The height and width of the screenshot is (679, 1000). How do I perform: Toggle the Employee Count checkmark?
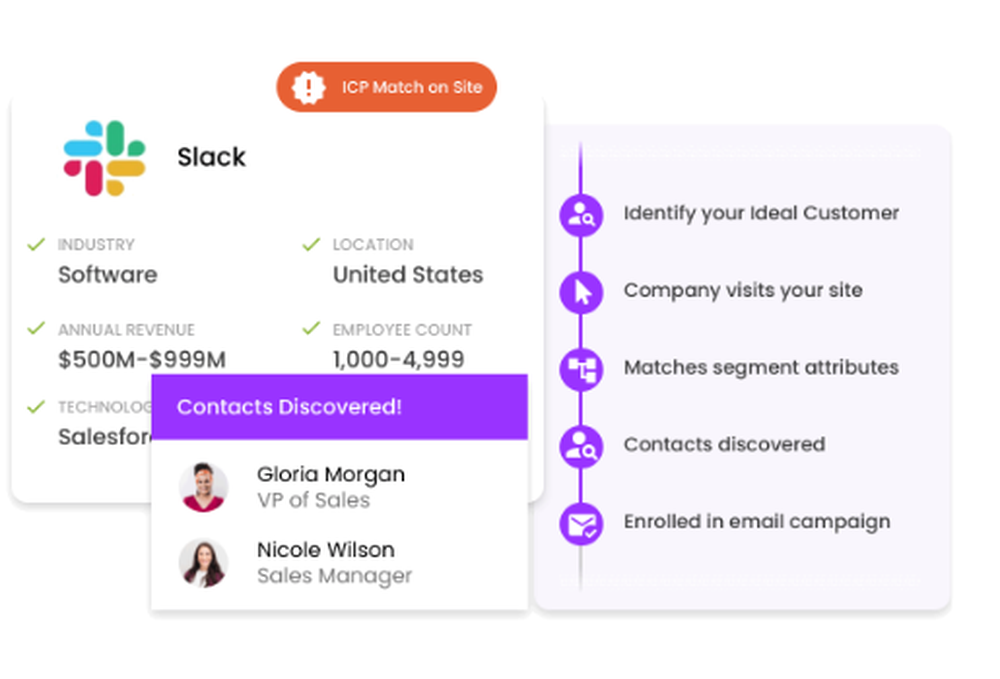(x=311, y=328)
